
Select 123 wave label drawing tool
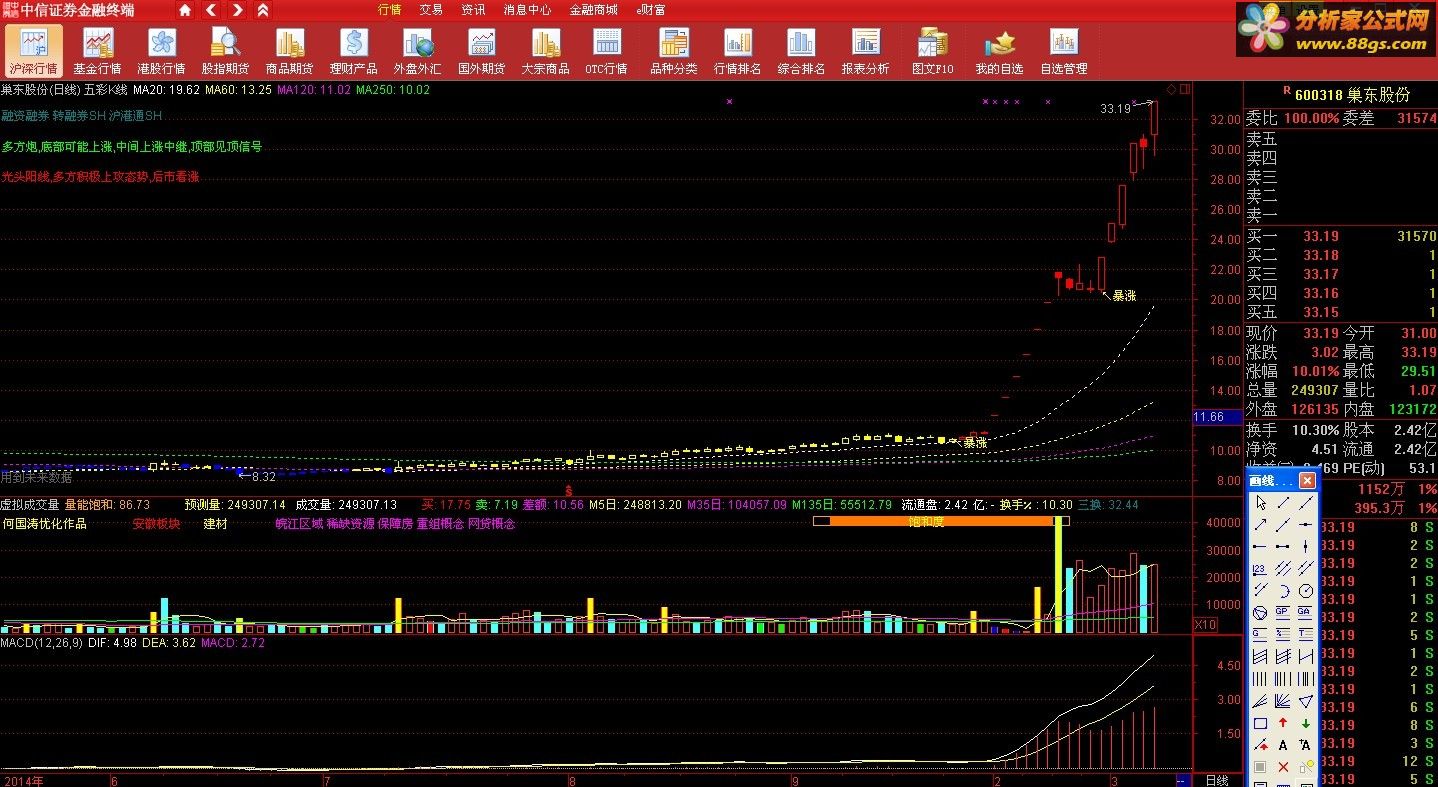click(x=1260, y=568)
